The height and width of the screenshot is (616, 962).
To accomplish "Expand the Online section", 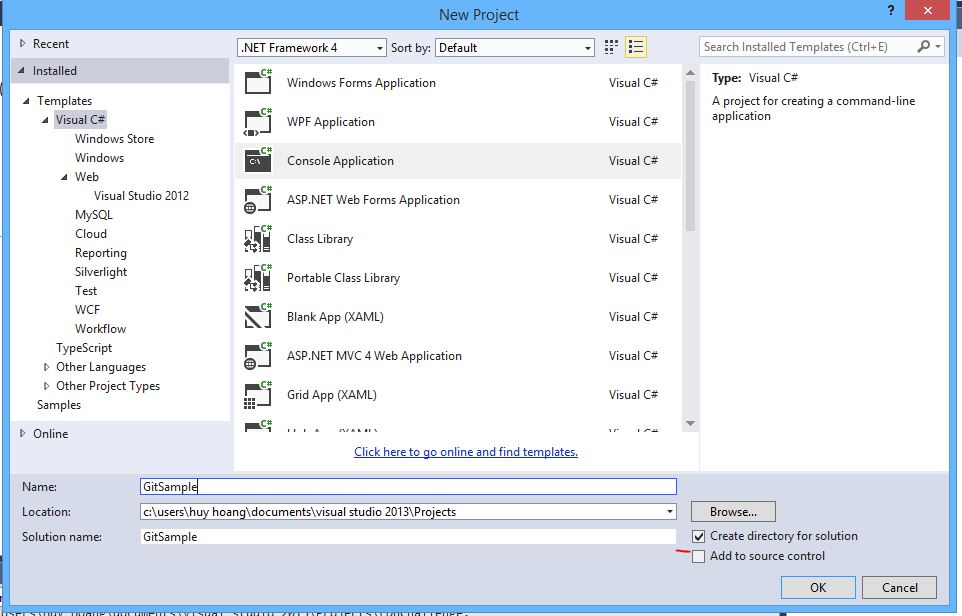I will click(x=24, y=433).
